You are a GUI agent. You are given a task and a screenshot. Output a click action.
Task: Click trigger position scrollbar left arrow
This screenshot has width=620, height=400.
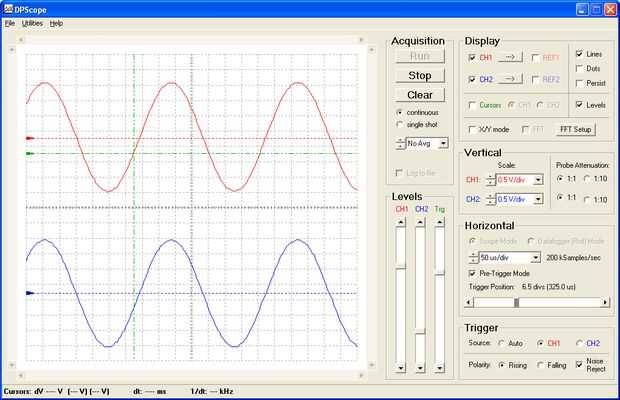pos(469,303)
